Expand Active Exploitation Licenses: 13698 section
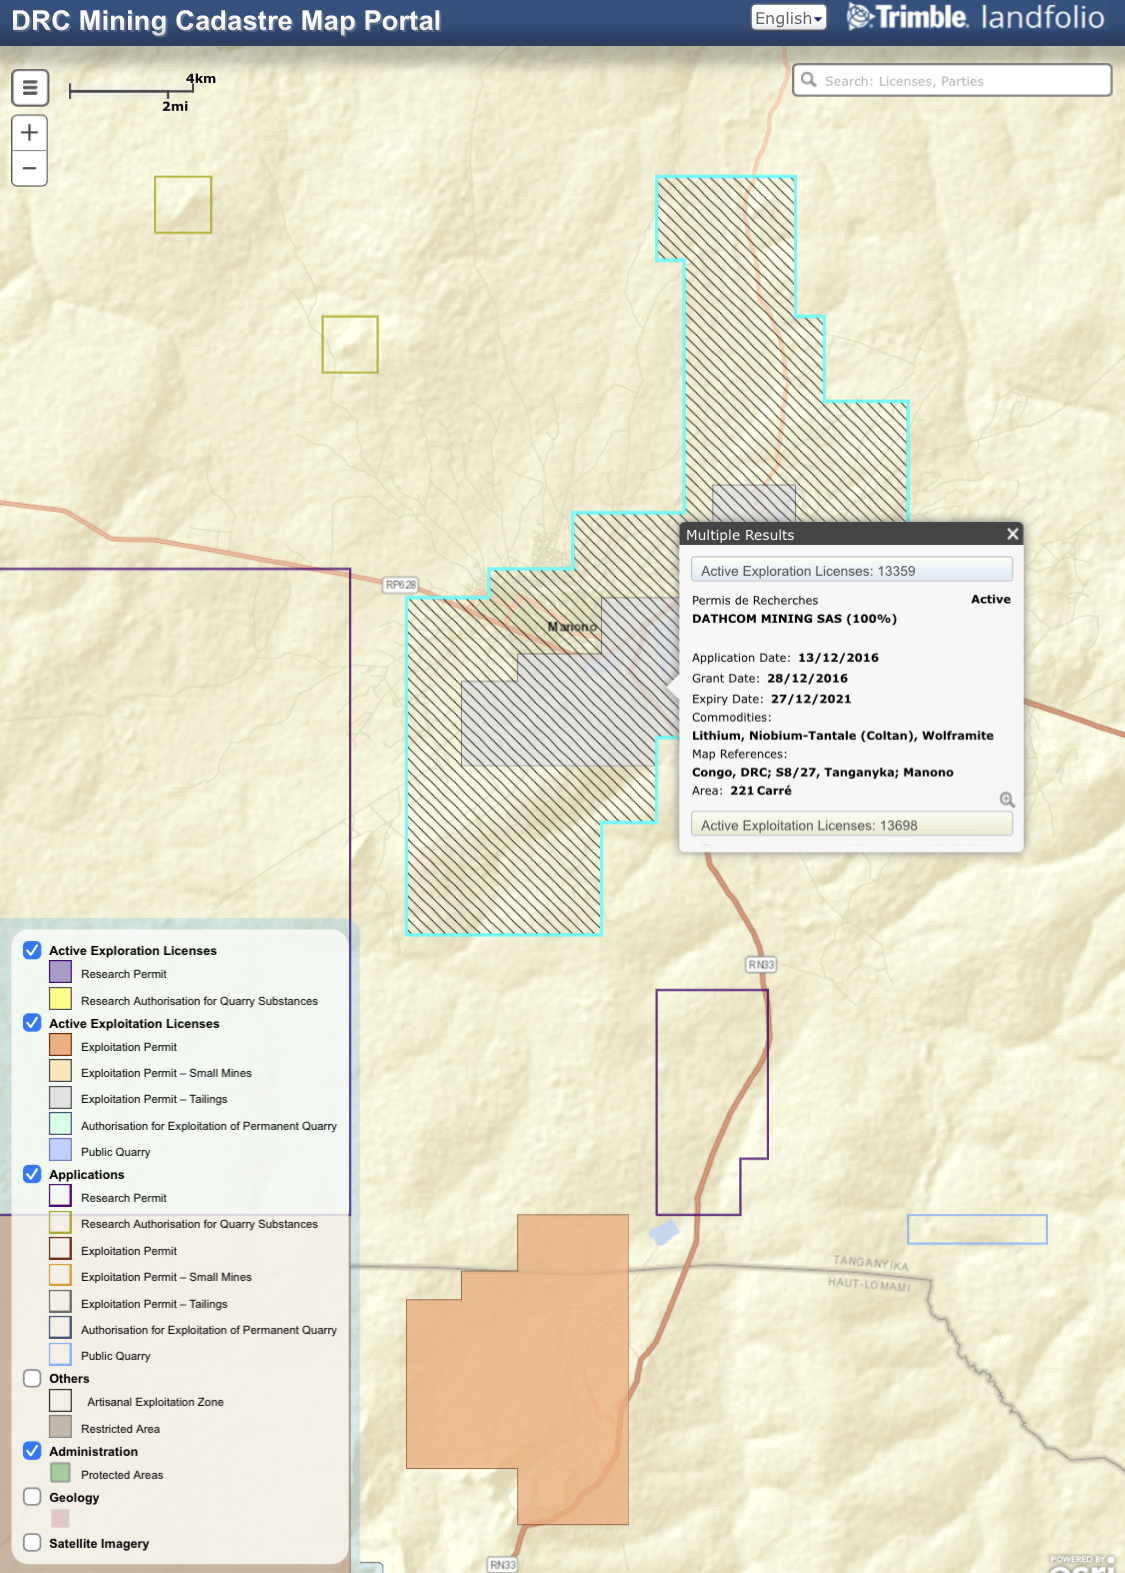Image resolution: width=1125 pixels, height=1573 pixels. point(851,825)
